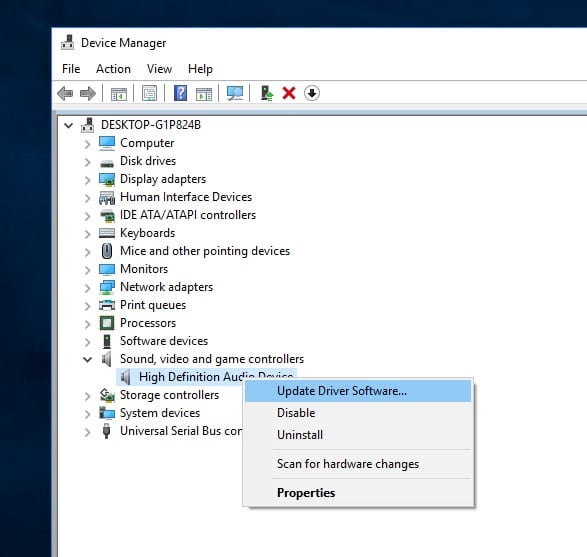Select the Universal Serial Bus controllers label

(181, 431)
